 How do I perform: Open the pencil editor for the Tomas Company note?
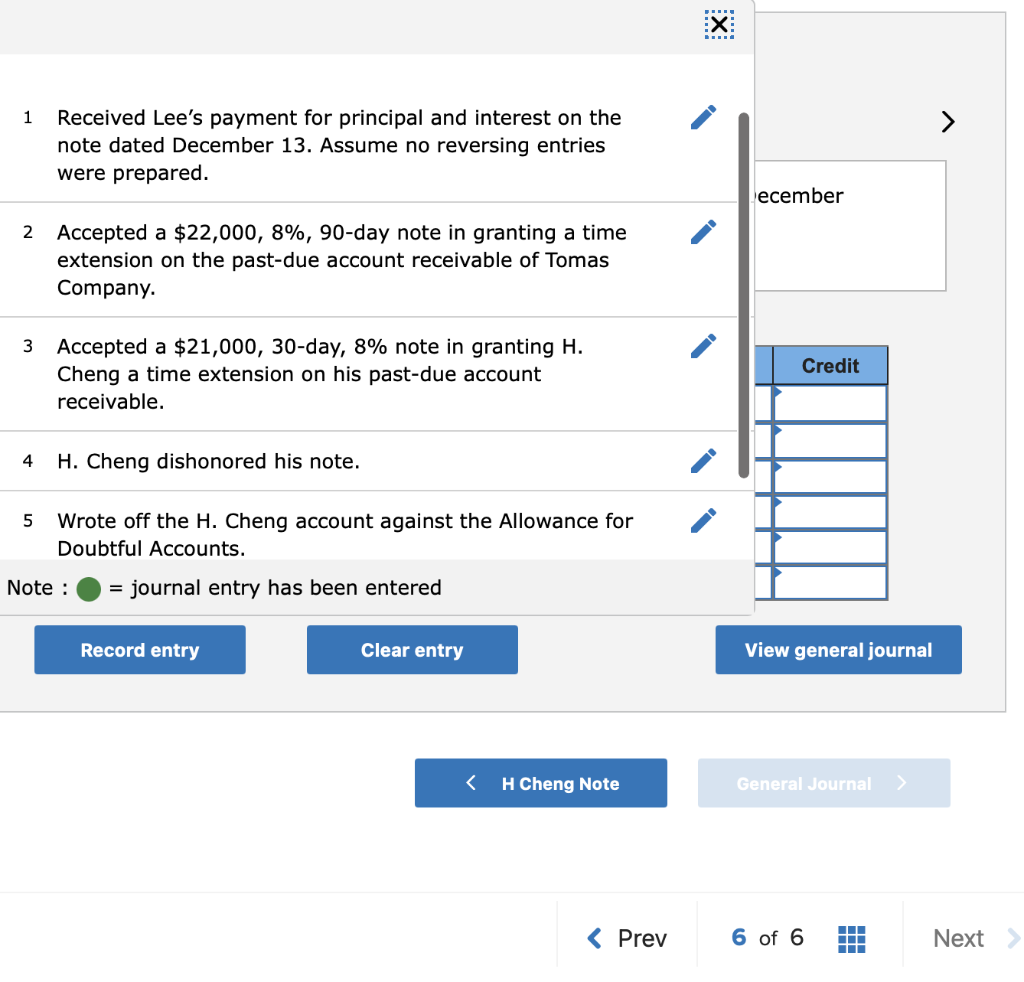coord(703,231)
